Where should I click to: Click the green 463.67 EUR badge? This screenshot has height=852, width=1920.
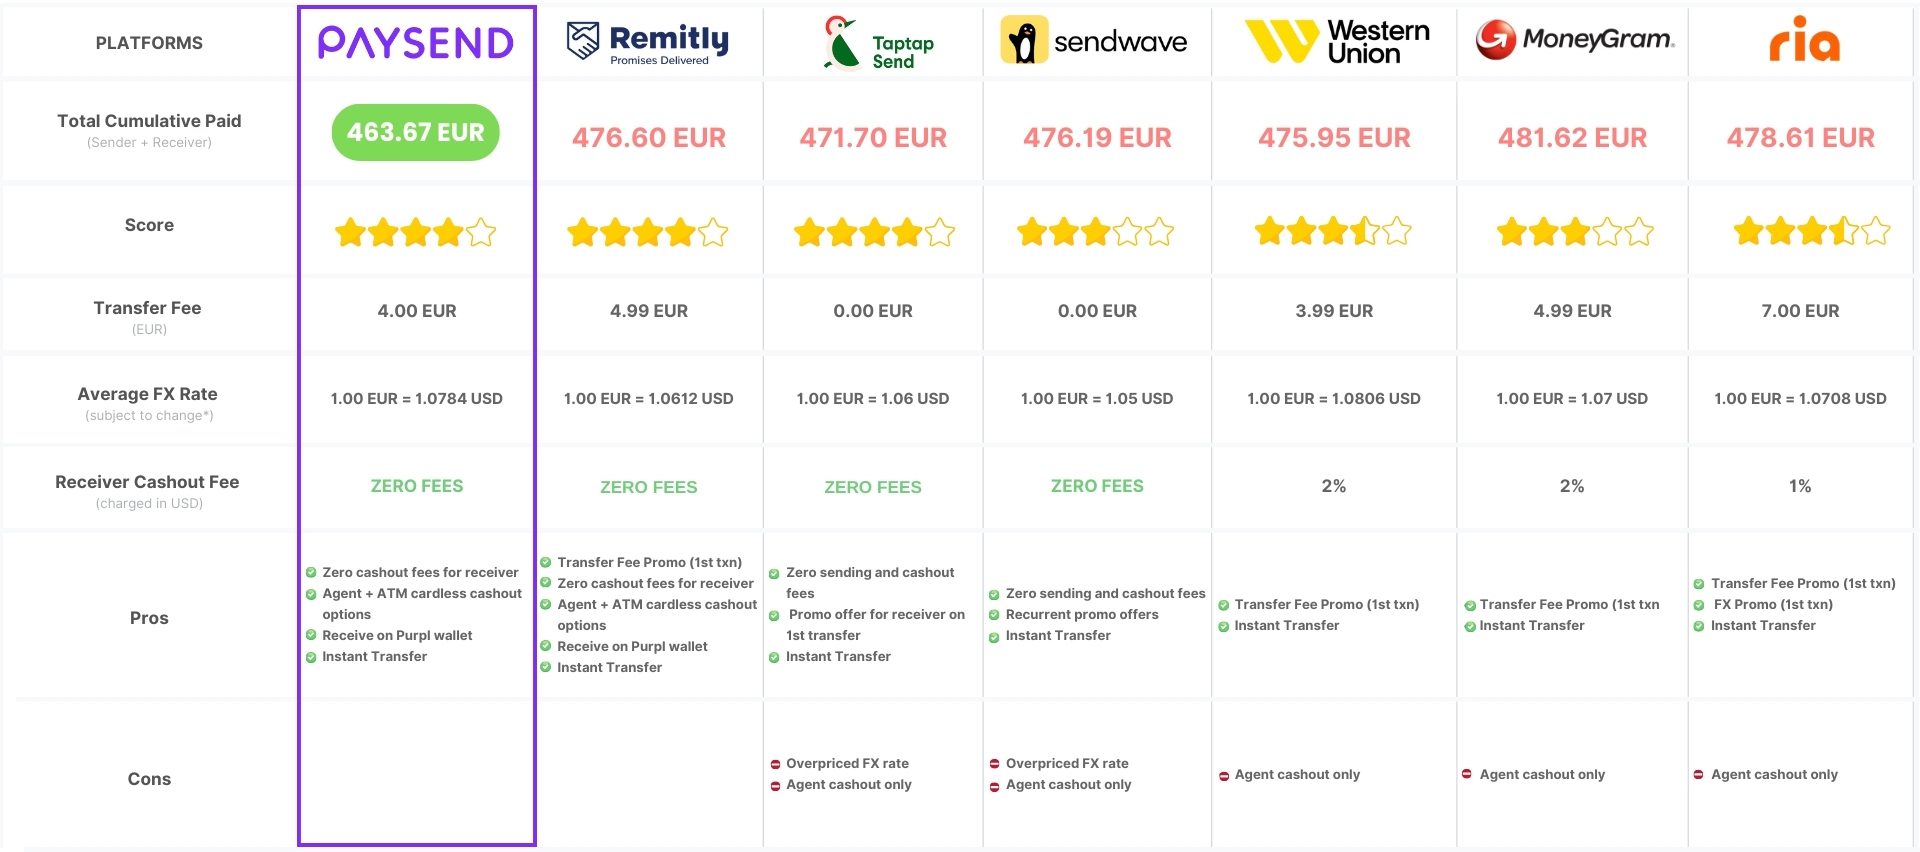point(416,133)
